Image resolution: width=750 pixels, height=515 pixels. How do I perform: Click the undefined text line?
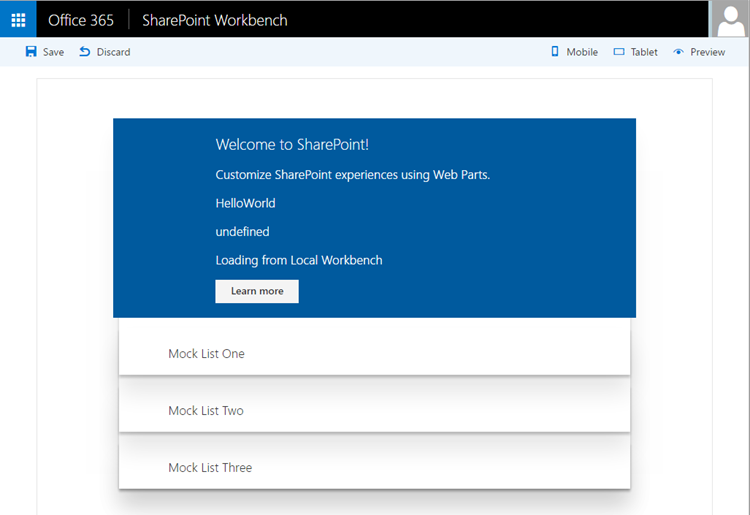(x=243, y=232)
